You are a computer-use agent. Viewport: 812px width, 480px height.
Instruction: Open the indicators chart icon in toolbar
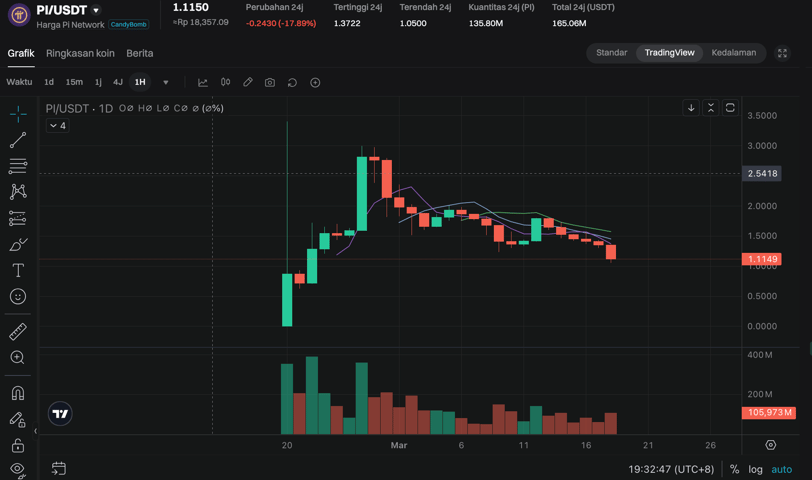[x=203, y=82]
